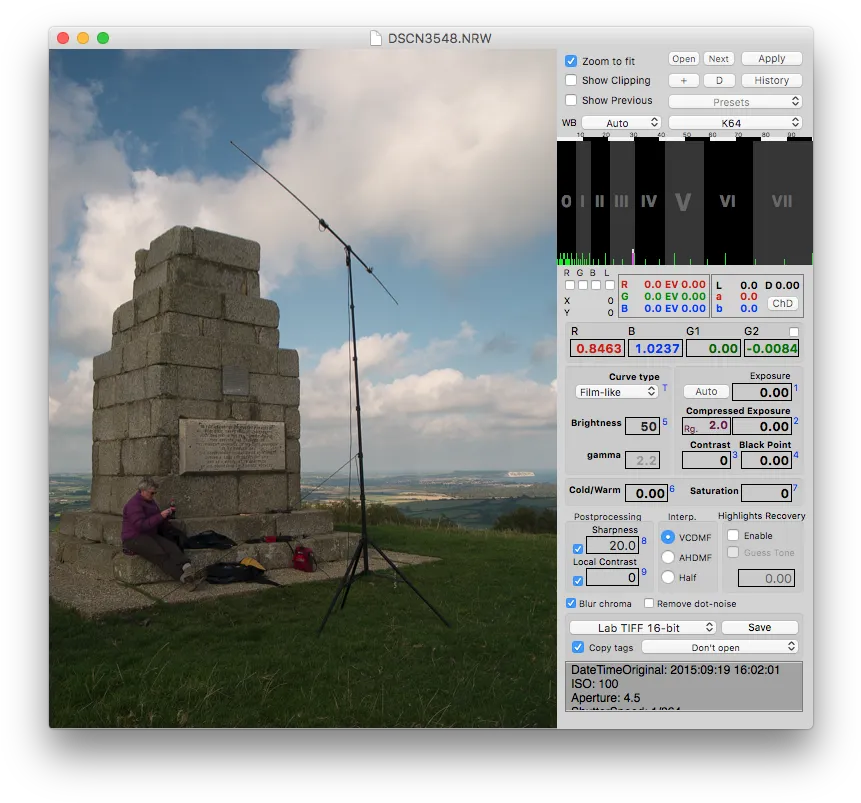This screenshot has height=803, width=861.
Task: Click the ISO: 100 metadata line
Action: (595, 684)
